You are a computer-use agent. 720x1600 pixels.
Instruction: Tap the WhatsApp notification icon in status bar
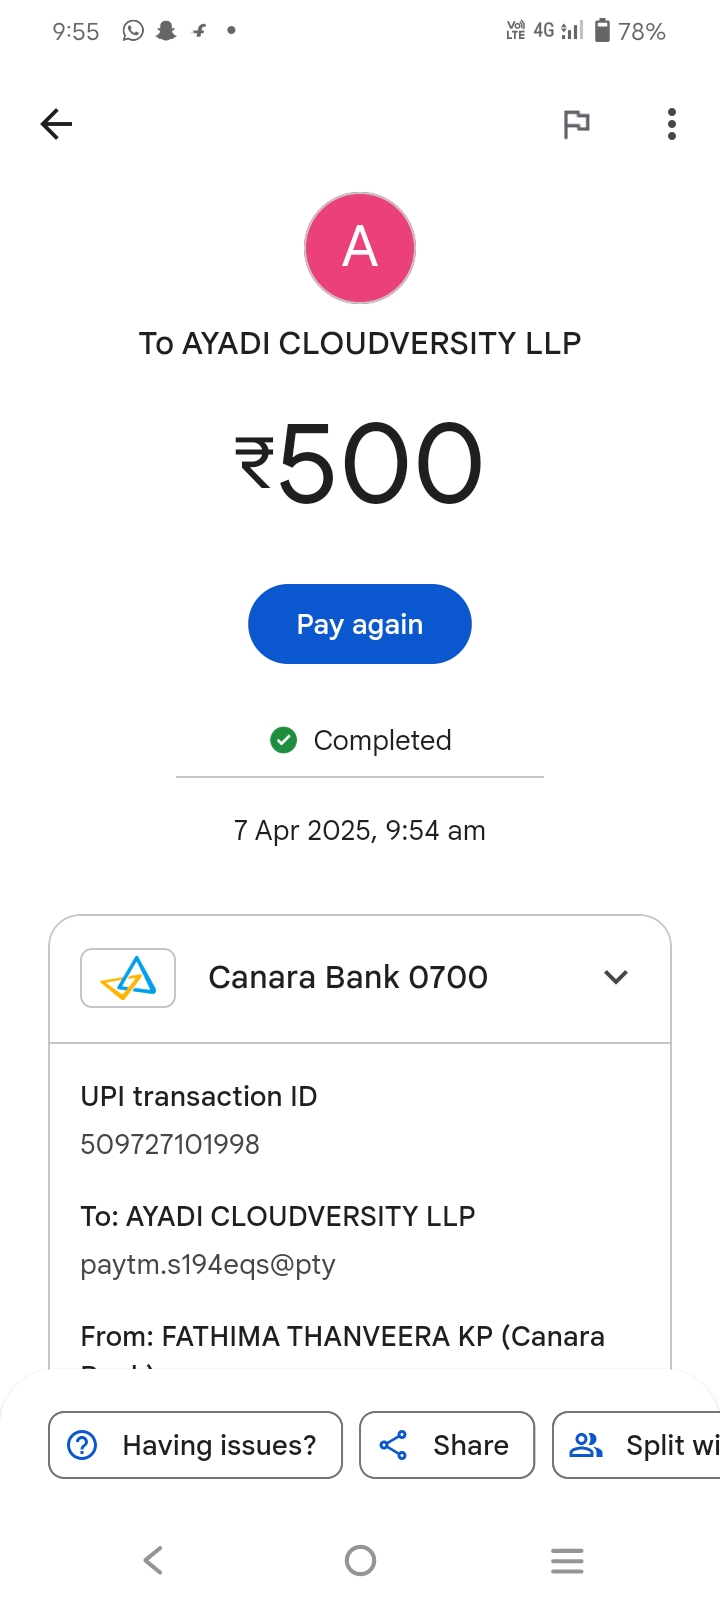tap(133, 31)
